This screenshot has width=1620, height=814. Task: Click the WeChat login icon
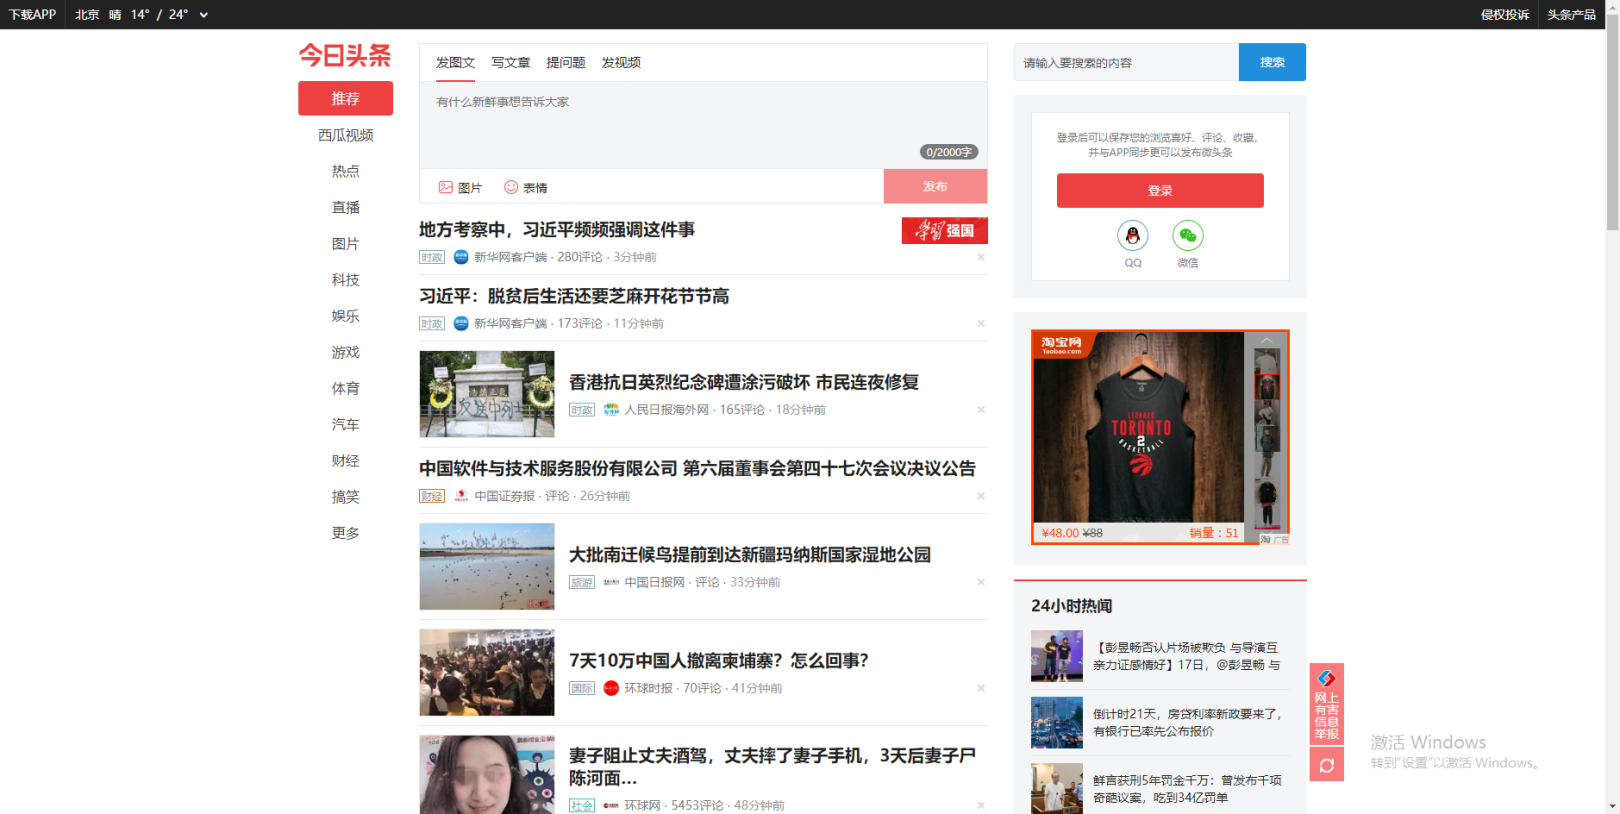pos(1187,236)
